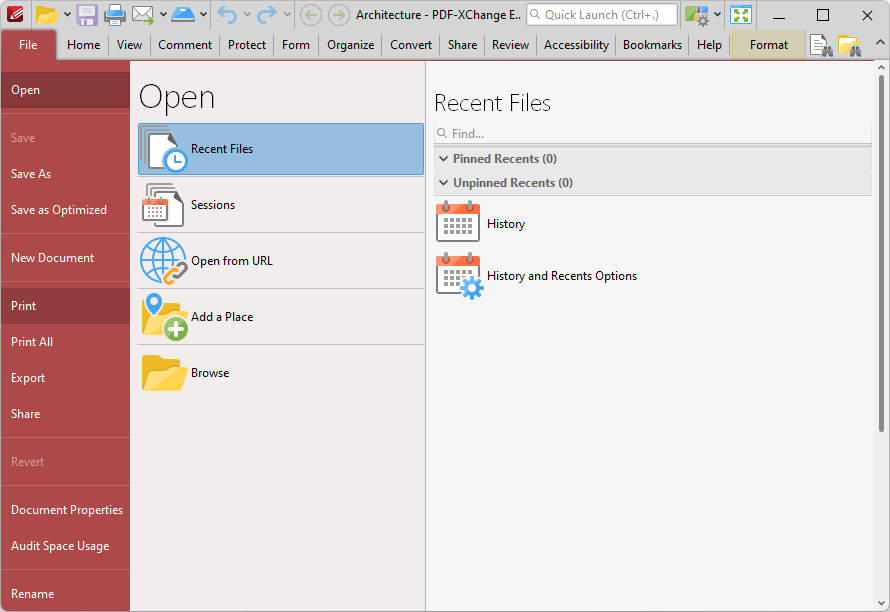Image resolution: width=890 pixels, height=612 pixels.
Task: Click the scrollbar down arrow at bottom right
Action: pos(881,603)
